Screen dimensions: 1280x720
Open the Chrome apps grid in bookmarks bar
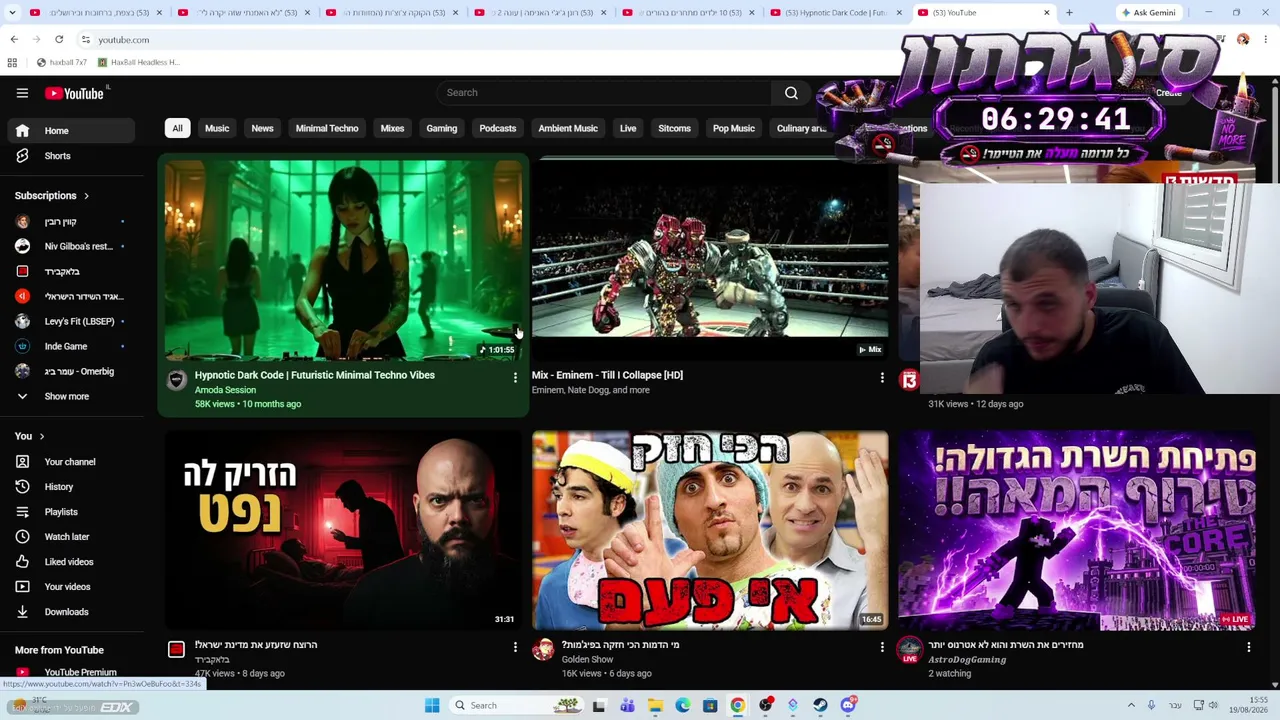12,62
